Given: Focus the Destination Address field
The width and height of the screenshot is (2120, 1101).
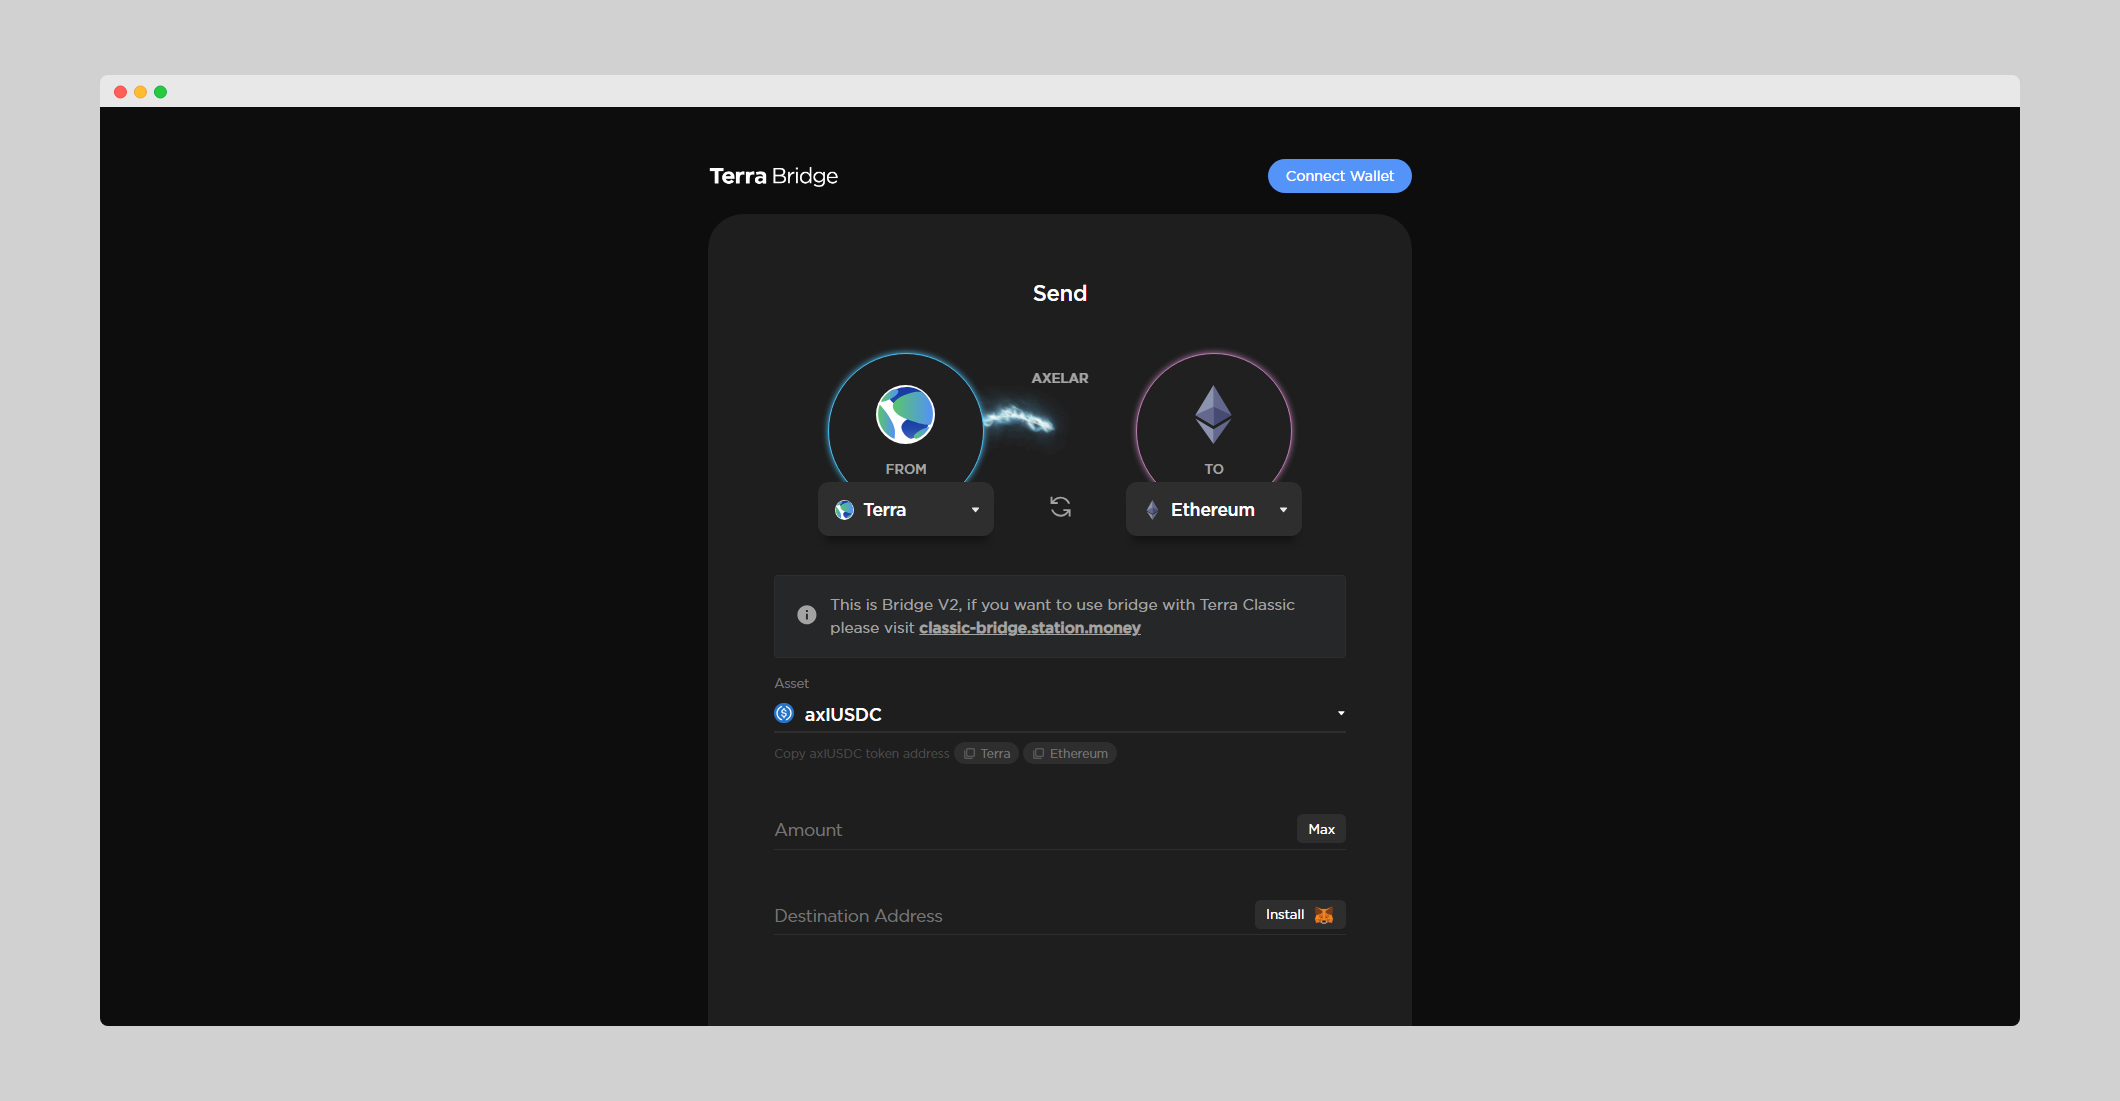Looking at the screenshot, I should pyautogui.click(x=1010, y=916).
